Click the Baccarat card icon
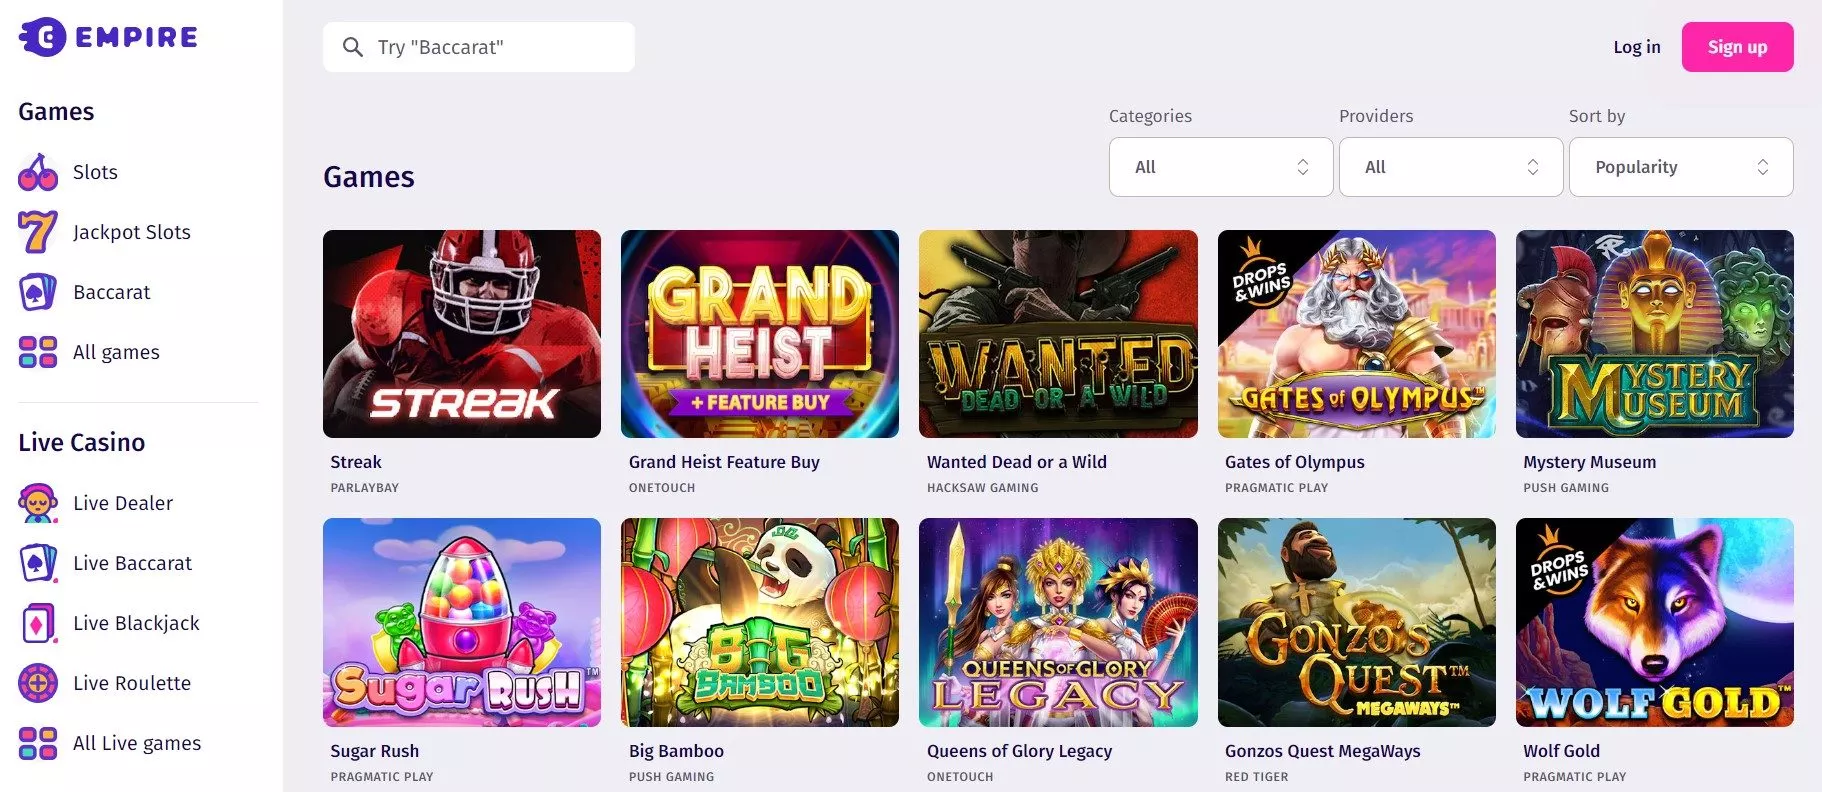This screenshot has height=792, width=1822. [38, 292]
